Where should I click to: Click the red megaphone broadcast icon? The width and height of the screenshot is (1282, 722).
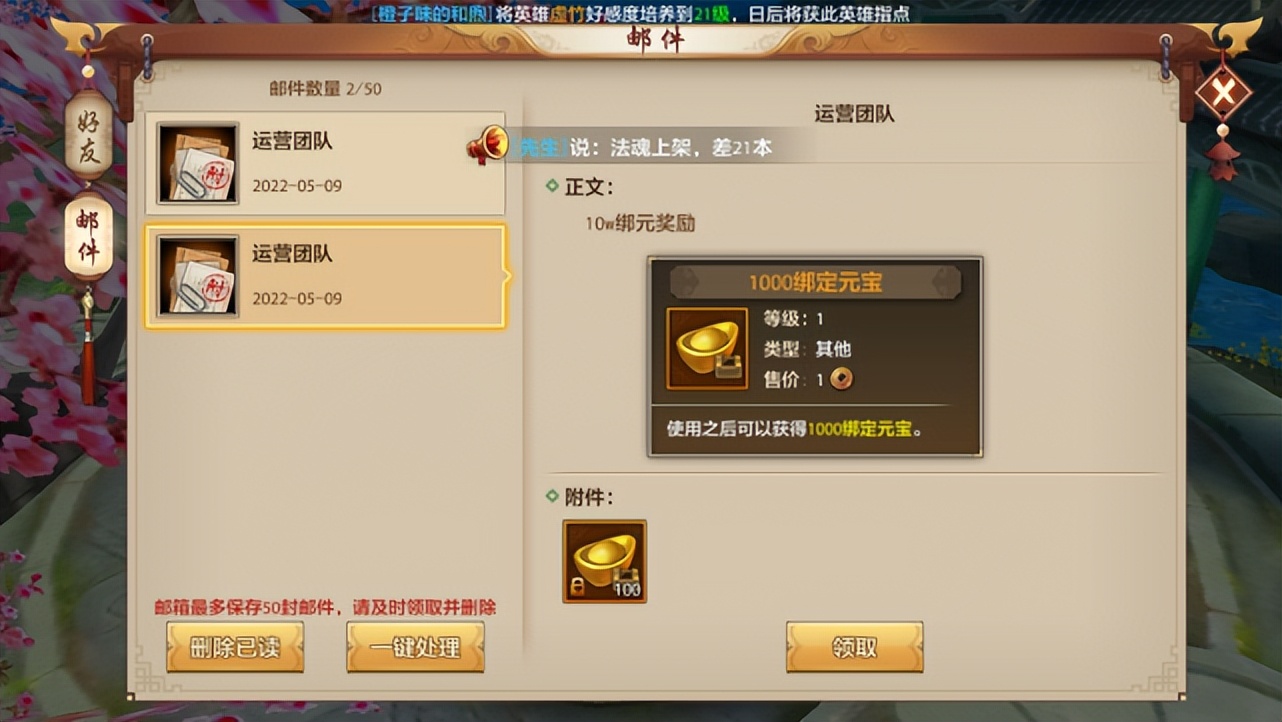(487, 145)
